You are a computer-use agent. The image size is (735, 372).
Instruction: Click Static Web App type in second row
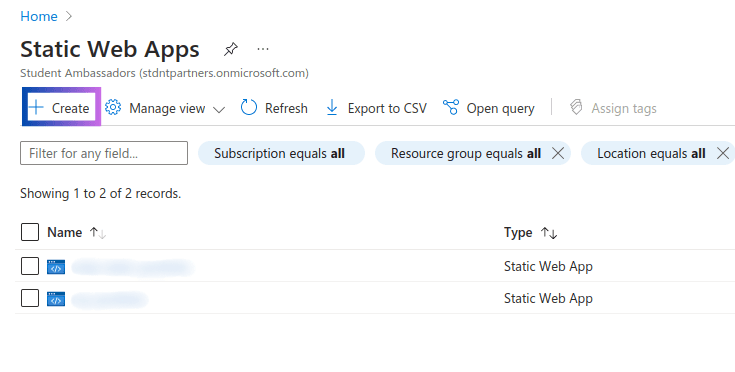point(548,298)
